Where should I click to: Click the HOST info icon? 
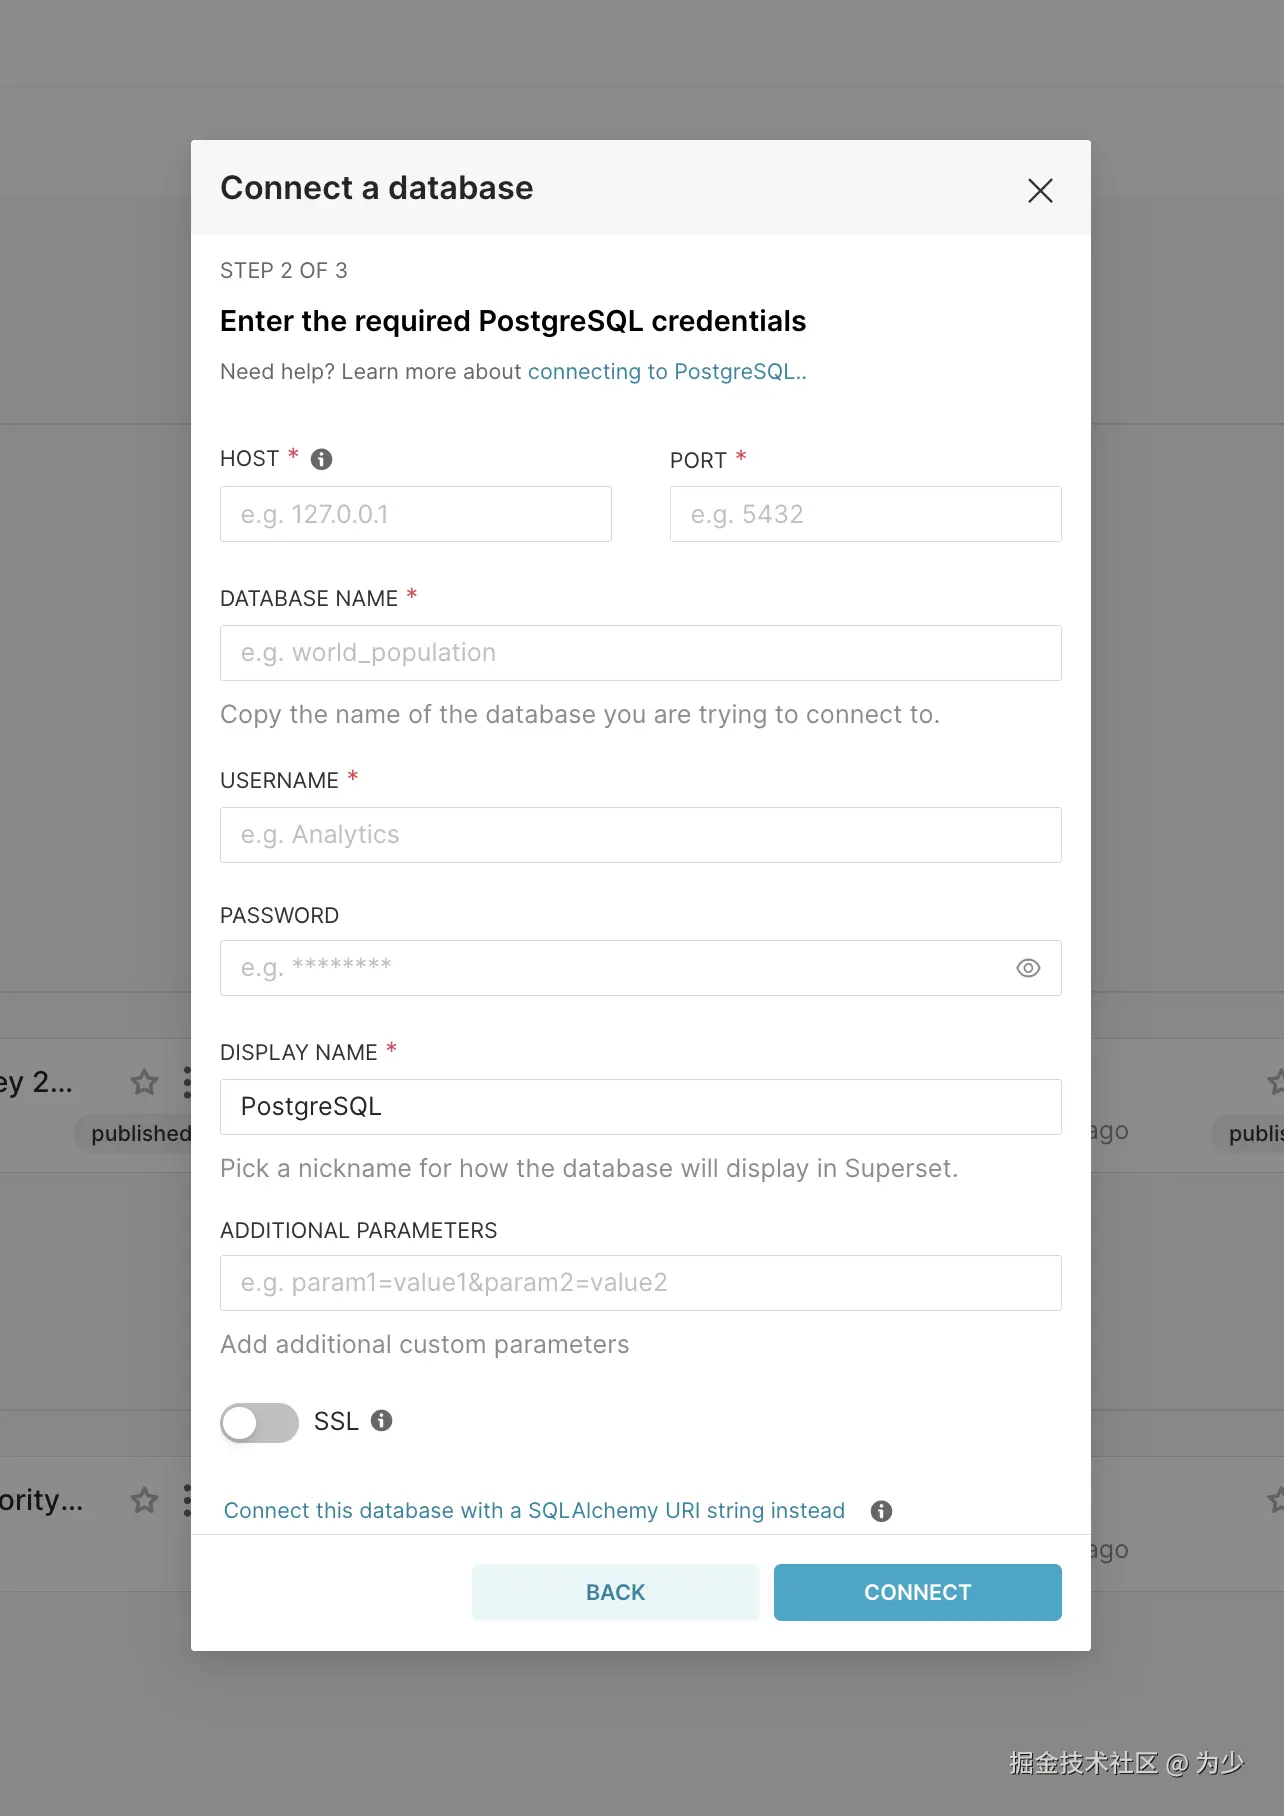[x=321, y=459]
